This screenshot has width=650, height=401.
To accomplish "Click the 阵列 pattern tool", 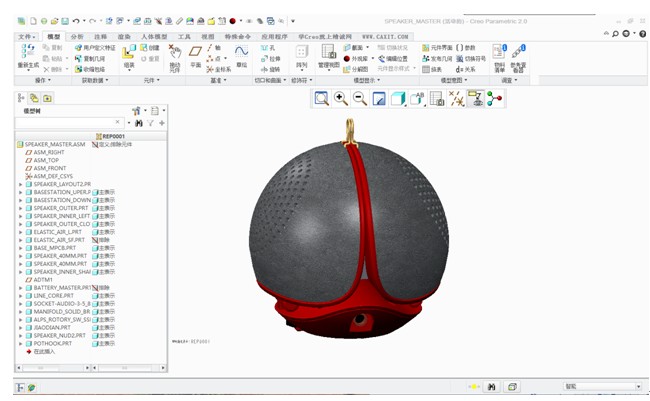I will (x=301, y=57).
